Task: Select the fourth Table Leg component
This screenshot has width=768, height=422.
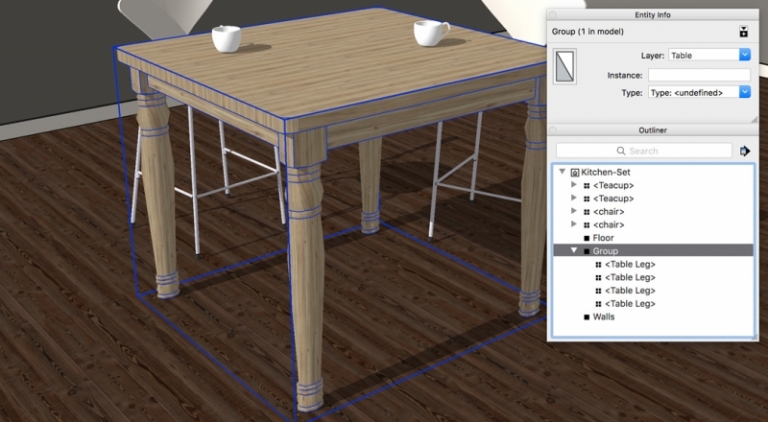Action: click(630, 304)
